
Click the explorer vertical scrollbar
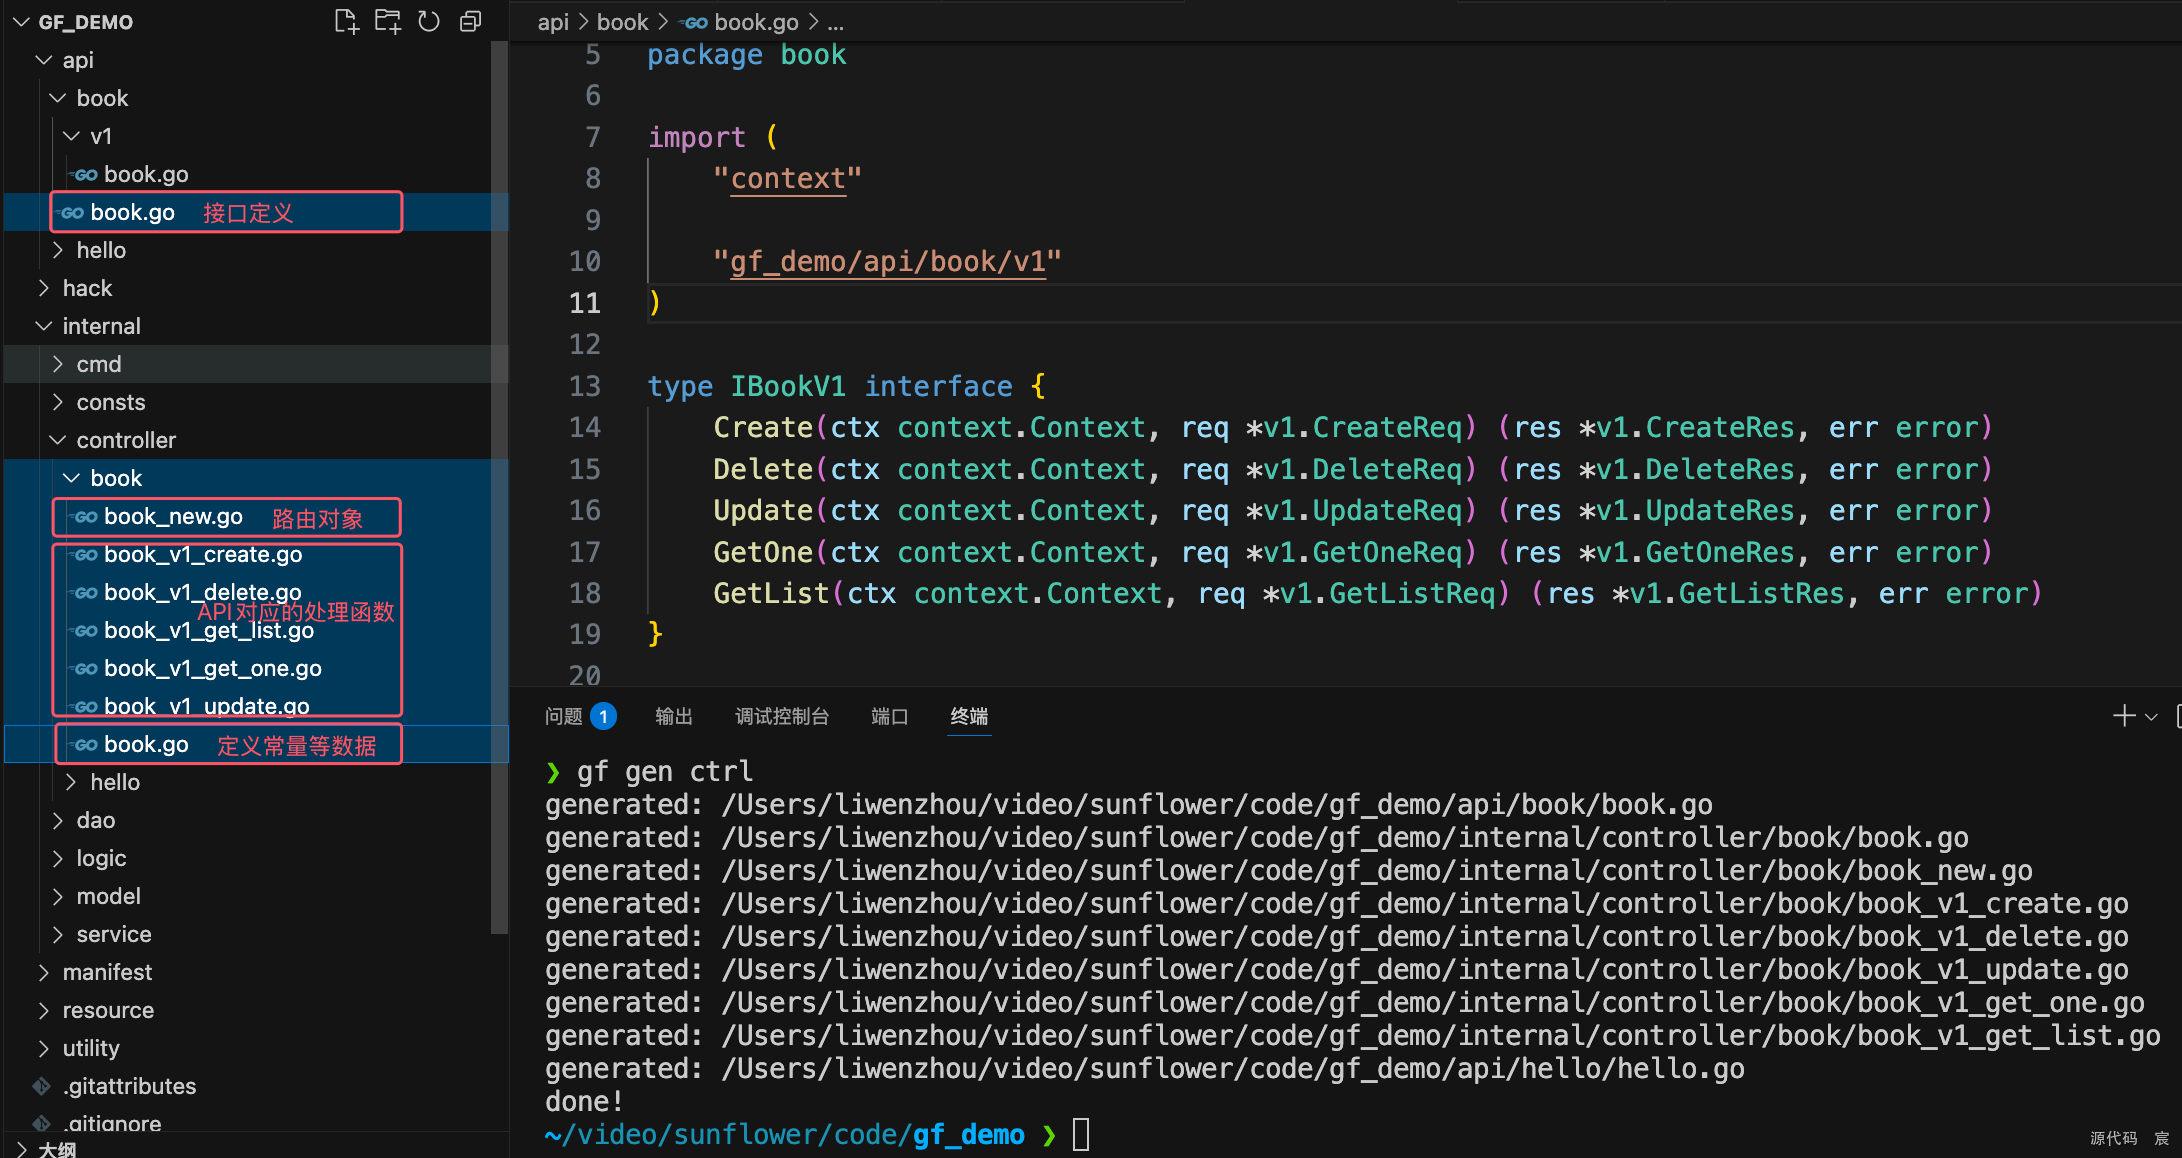tap(499, 500)
